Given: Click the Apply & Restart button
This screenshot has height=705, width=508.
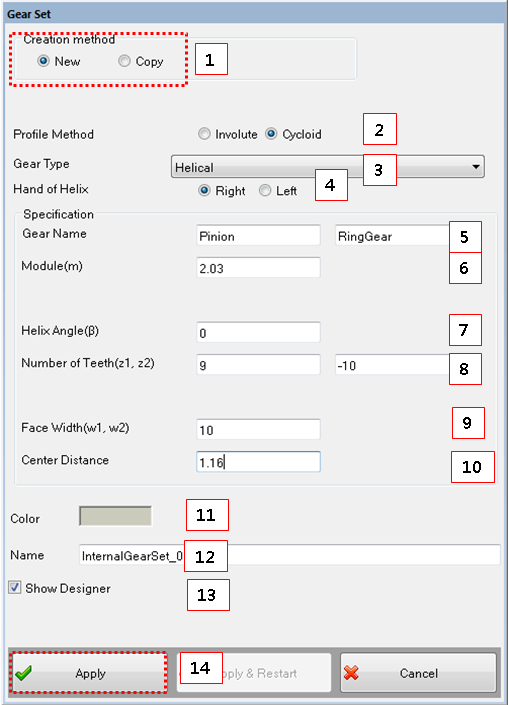Looking at the screenshot, I should click(254, 673).
